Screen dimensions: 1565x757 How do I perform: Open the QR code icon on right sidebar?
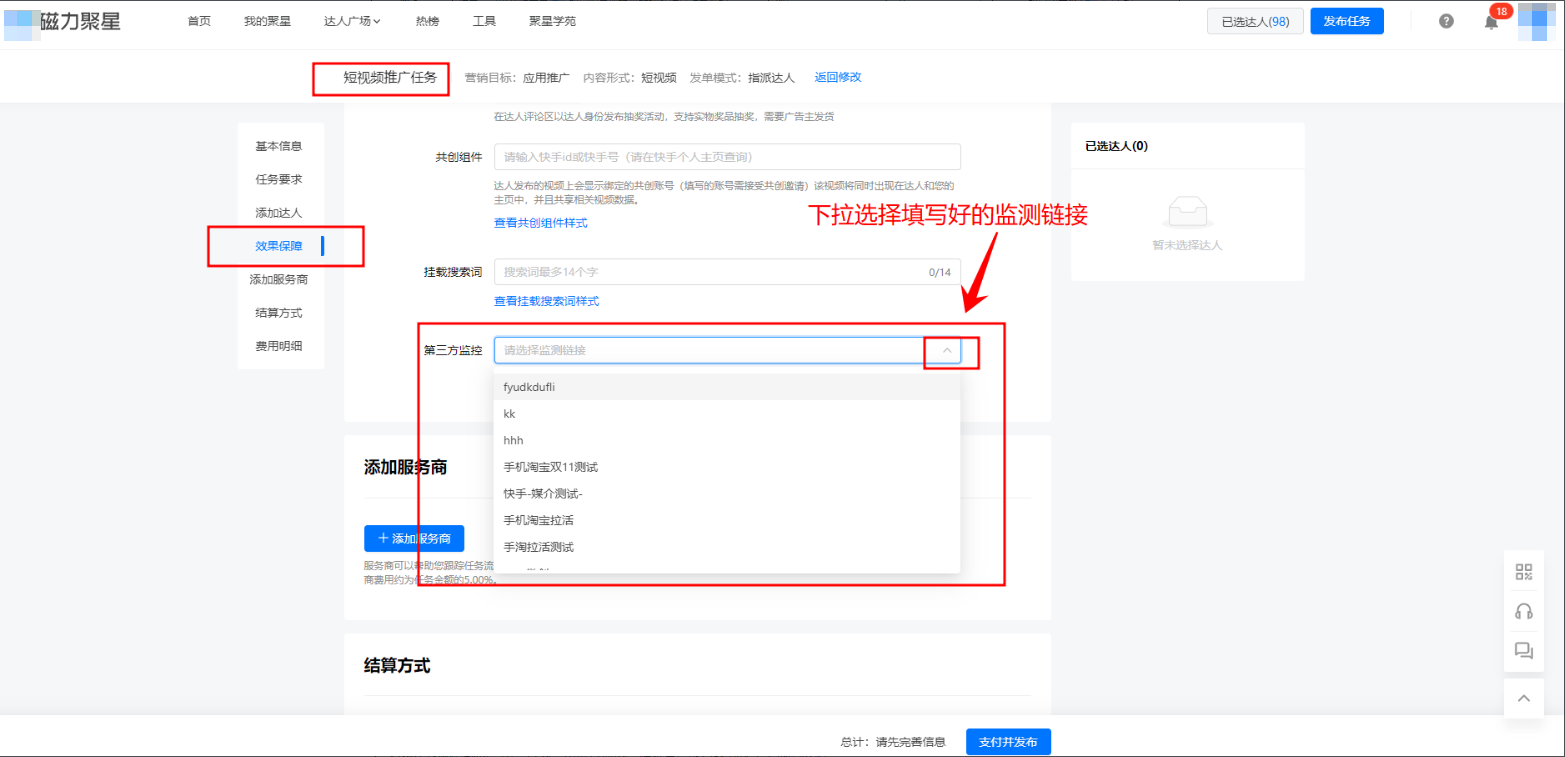click(1524, 572)
